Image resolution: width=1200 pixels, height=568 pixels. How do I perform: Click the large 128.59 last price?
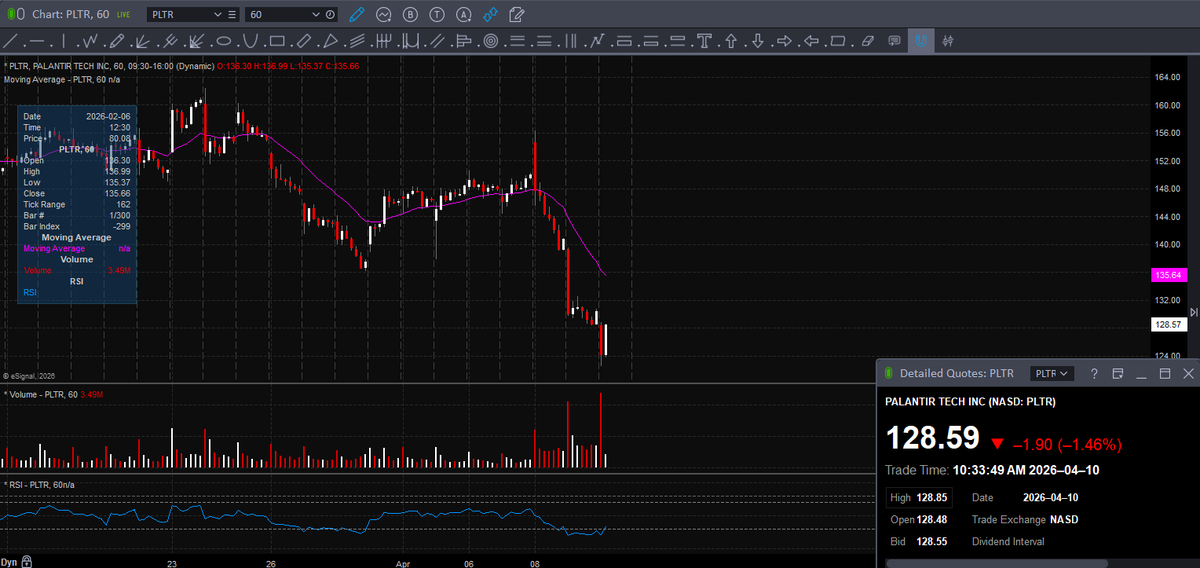(x=931, y=440)
